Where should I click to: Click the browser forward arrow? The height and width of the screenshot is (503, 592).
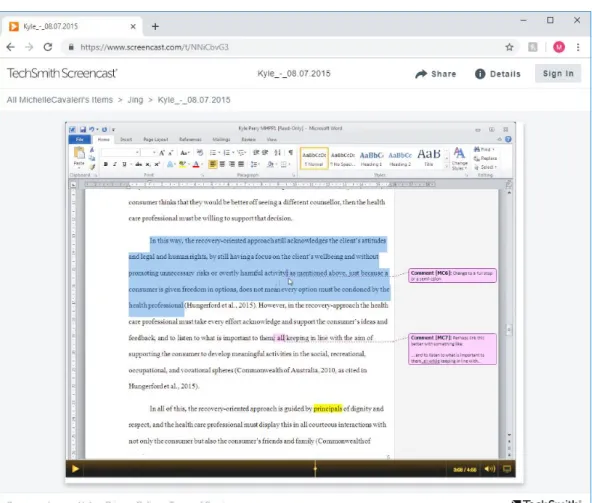pyautogui.click(x=29, y=47)
